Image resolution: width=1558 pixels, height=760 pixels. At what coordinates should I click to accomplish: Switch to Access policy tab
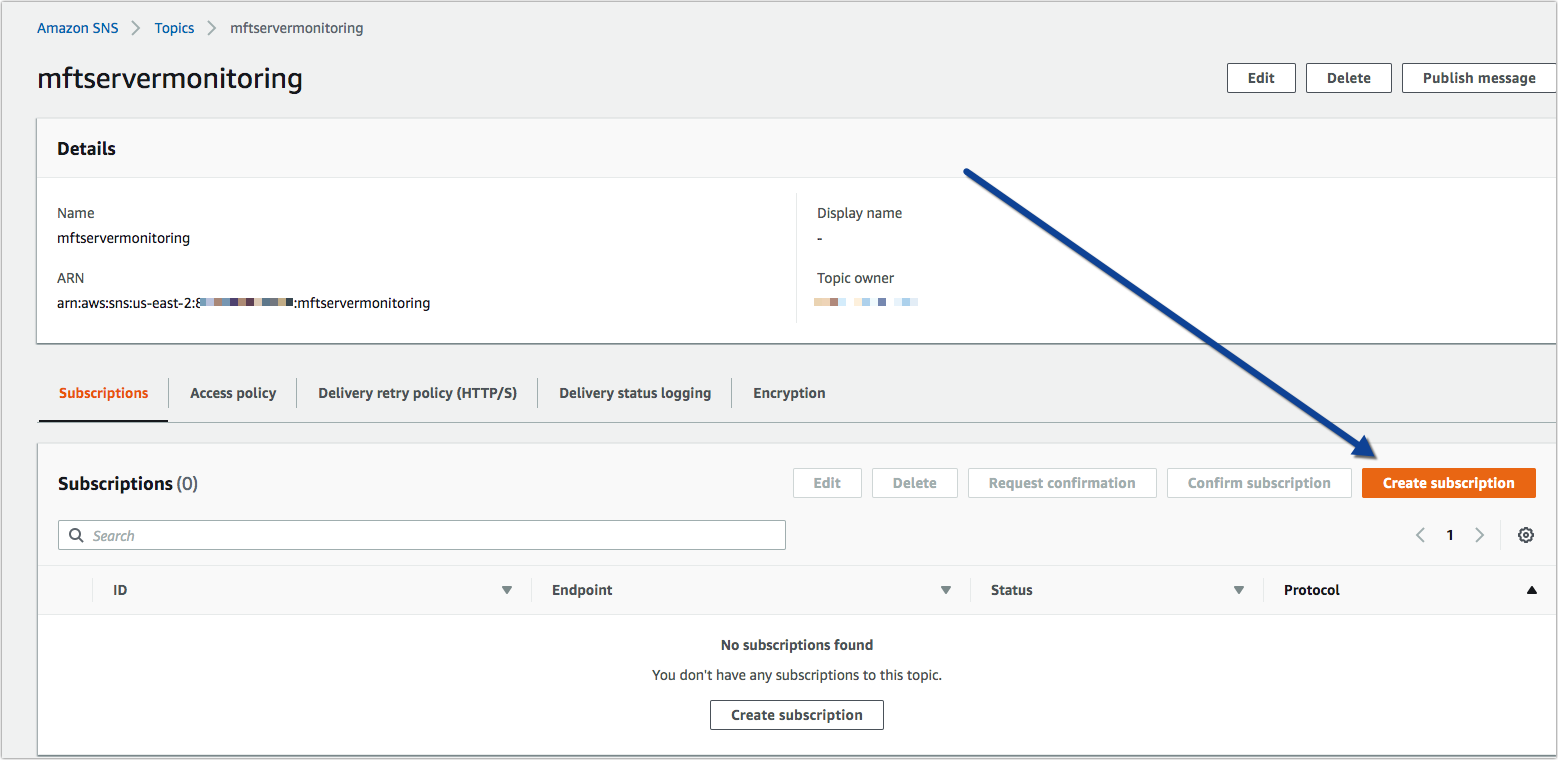(233, 393)
